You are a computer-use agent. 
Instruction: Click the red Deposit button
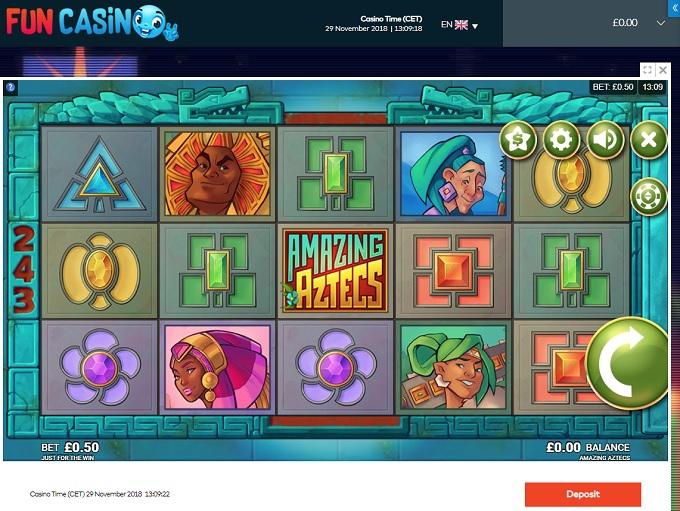[x=583, y=494]
